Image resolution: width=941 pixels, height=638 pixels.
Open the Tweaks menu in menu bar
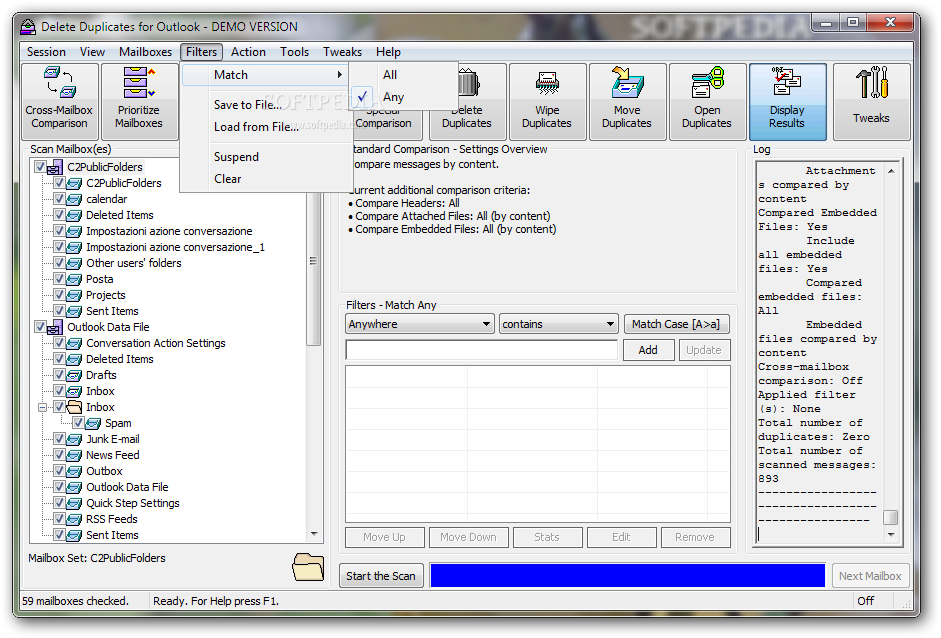tap(343, 52)
